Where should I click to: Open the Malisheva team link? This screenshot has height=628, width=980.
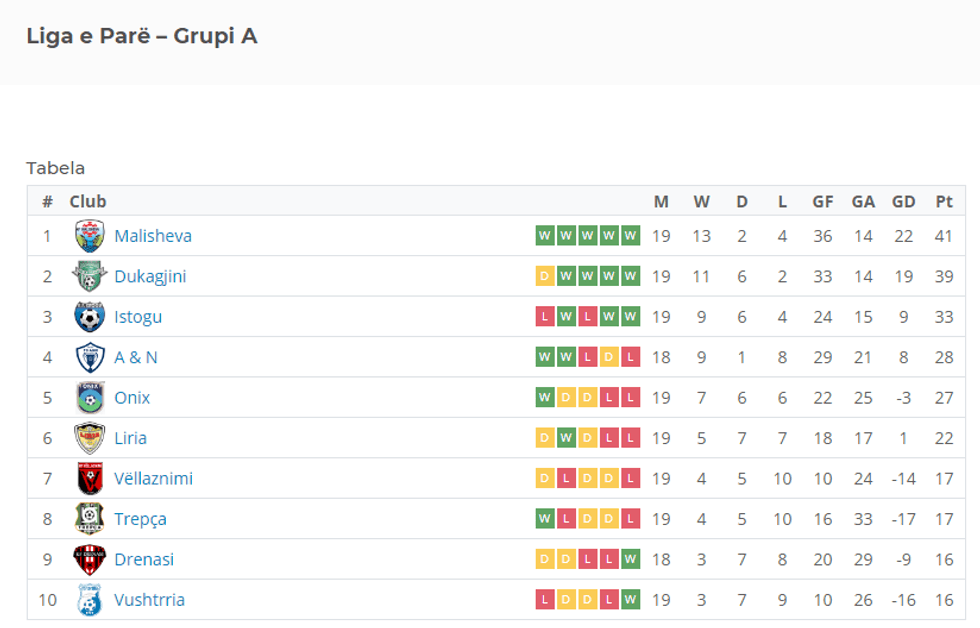[153, 236]
